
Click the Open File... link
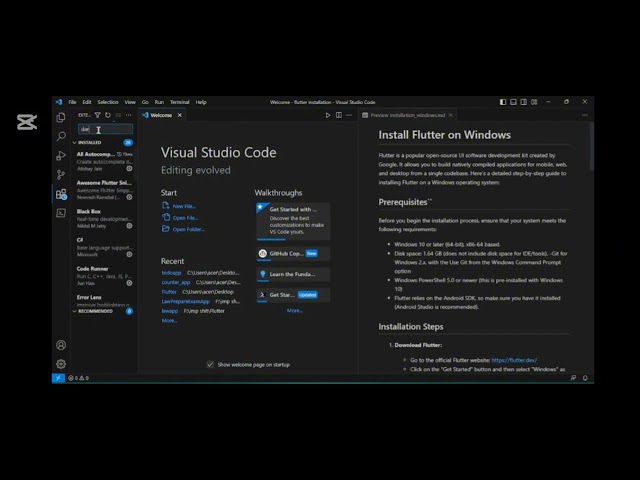(x=185, y=218)
